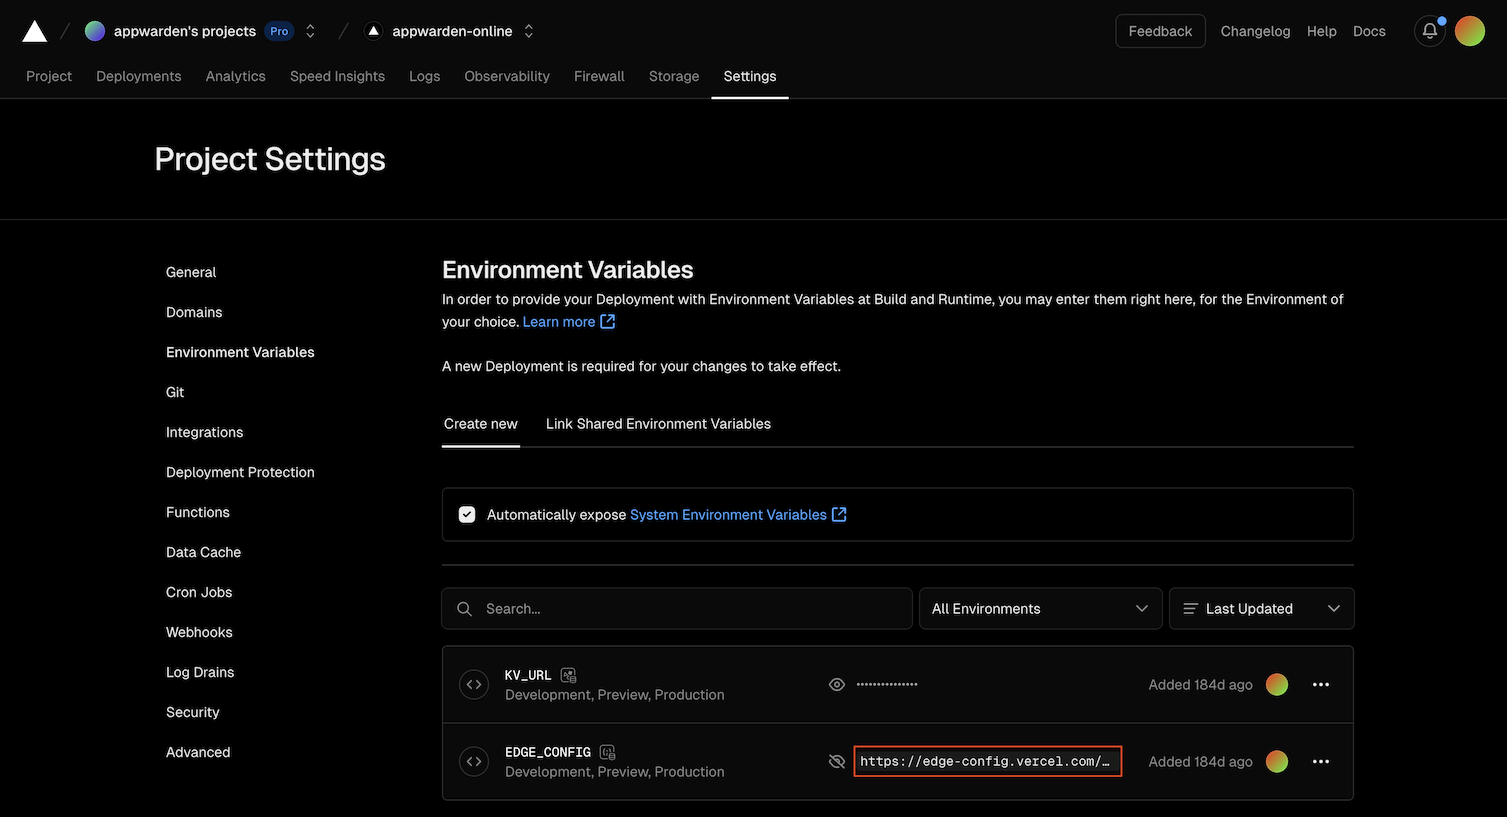
Task: Click the magnifier icon in the search bar
Action: click(464, 608)
